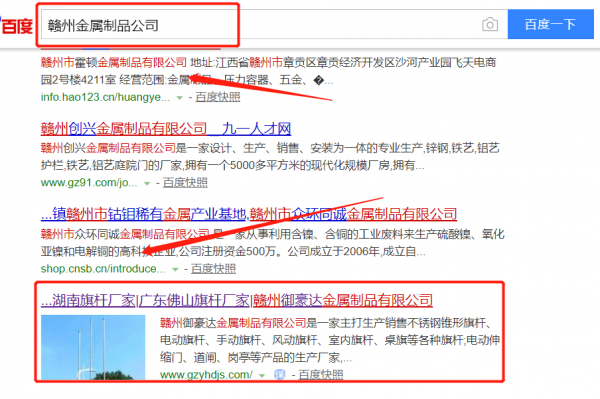Click the Baidu logo
The image size is (600, 399).
point(16,26)
